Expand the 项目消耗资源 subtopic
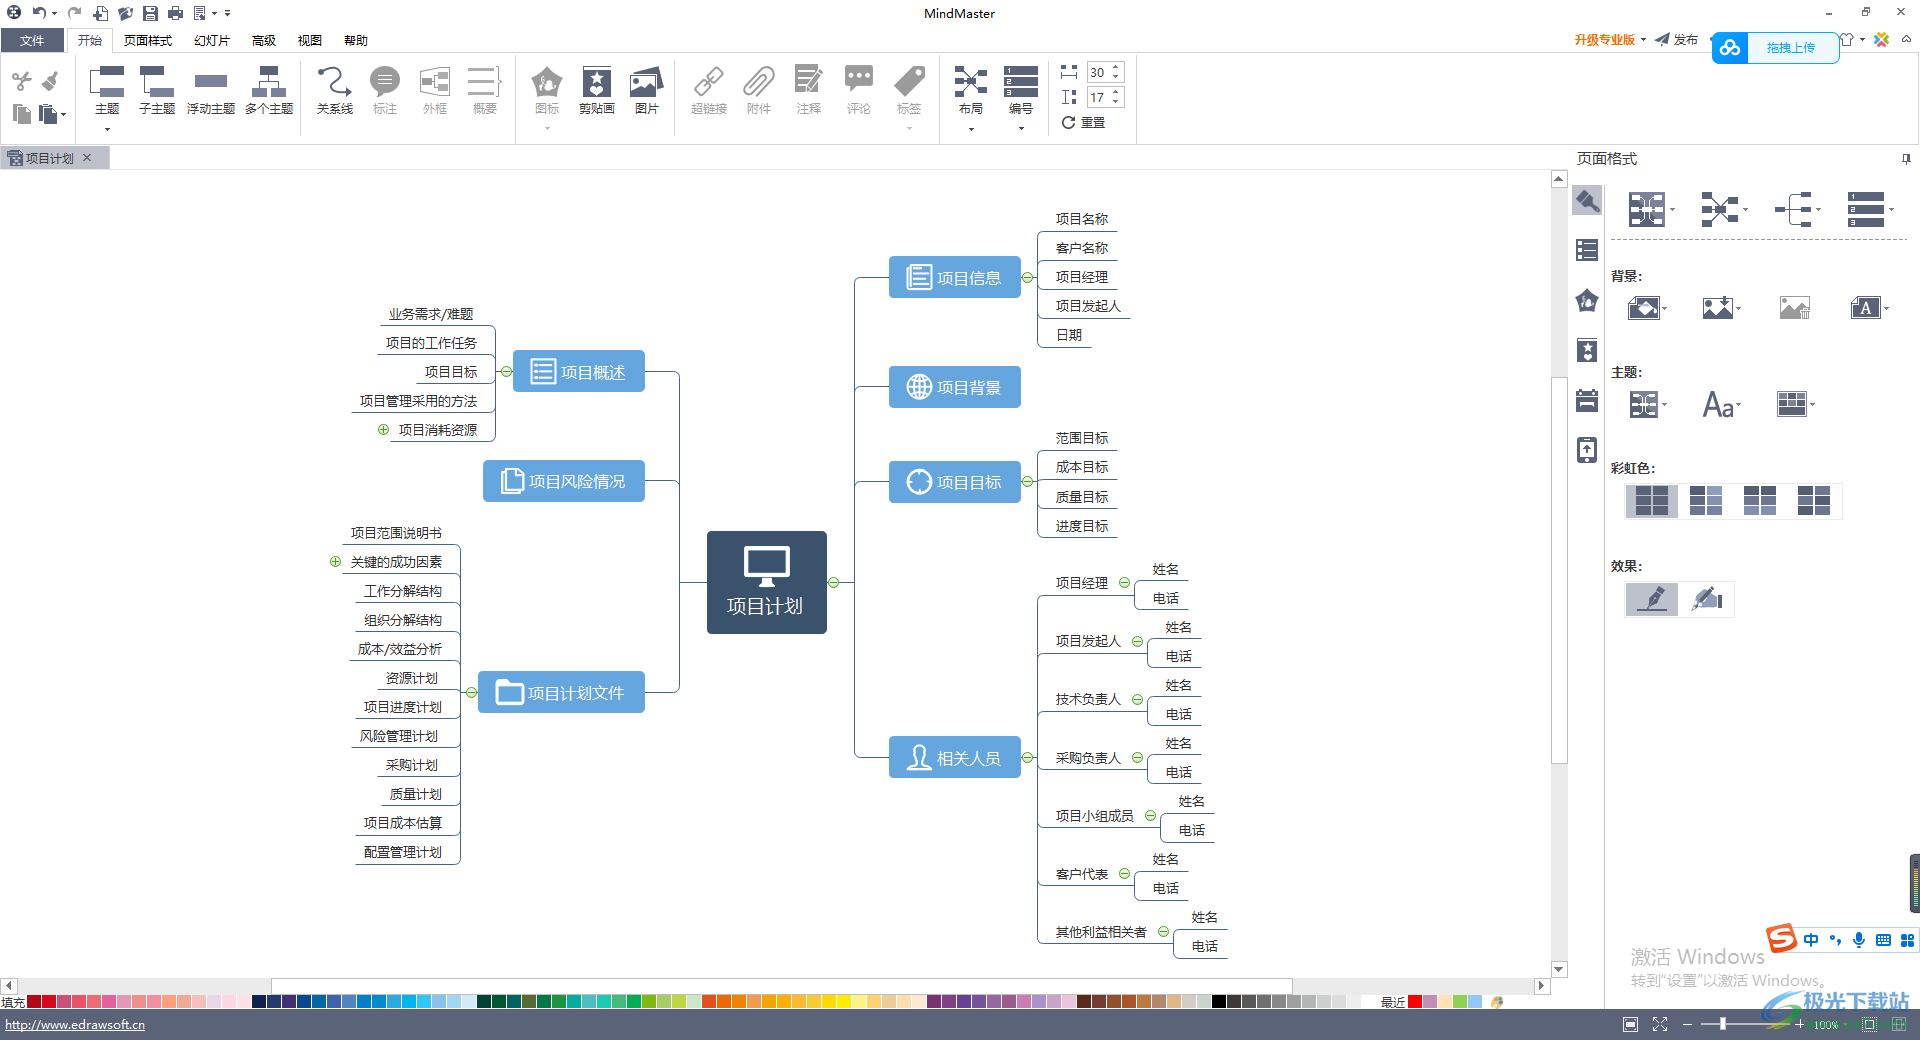 (383, 430)
